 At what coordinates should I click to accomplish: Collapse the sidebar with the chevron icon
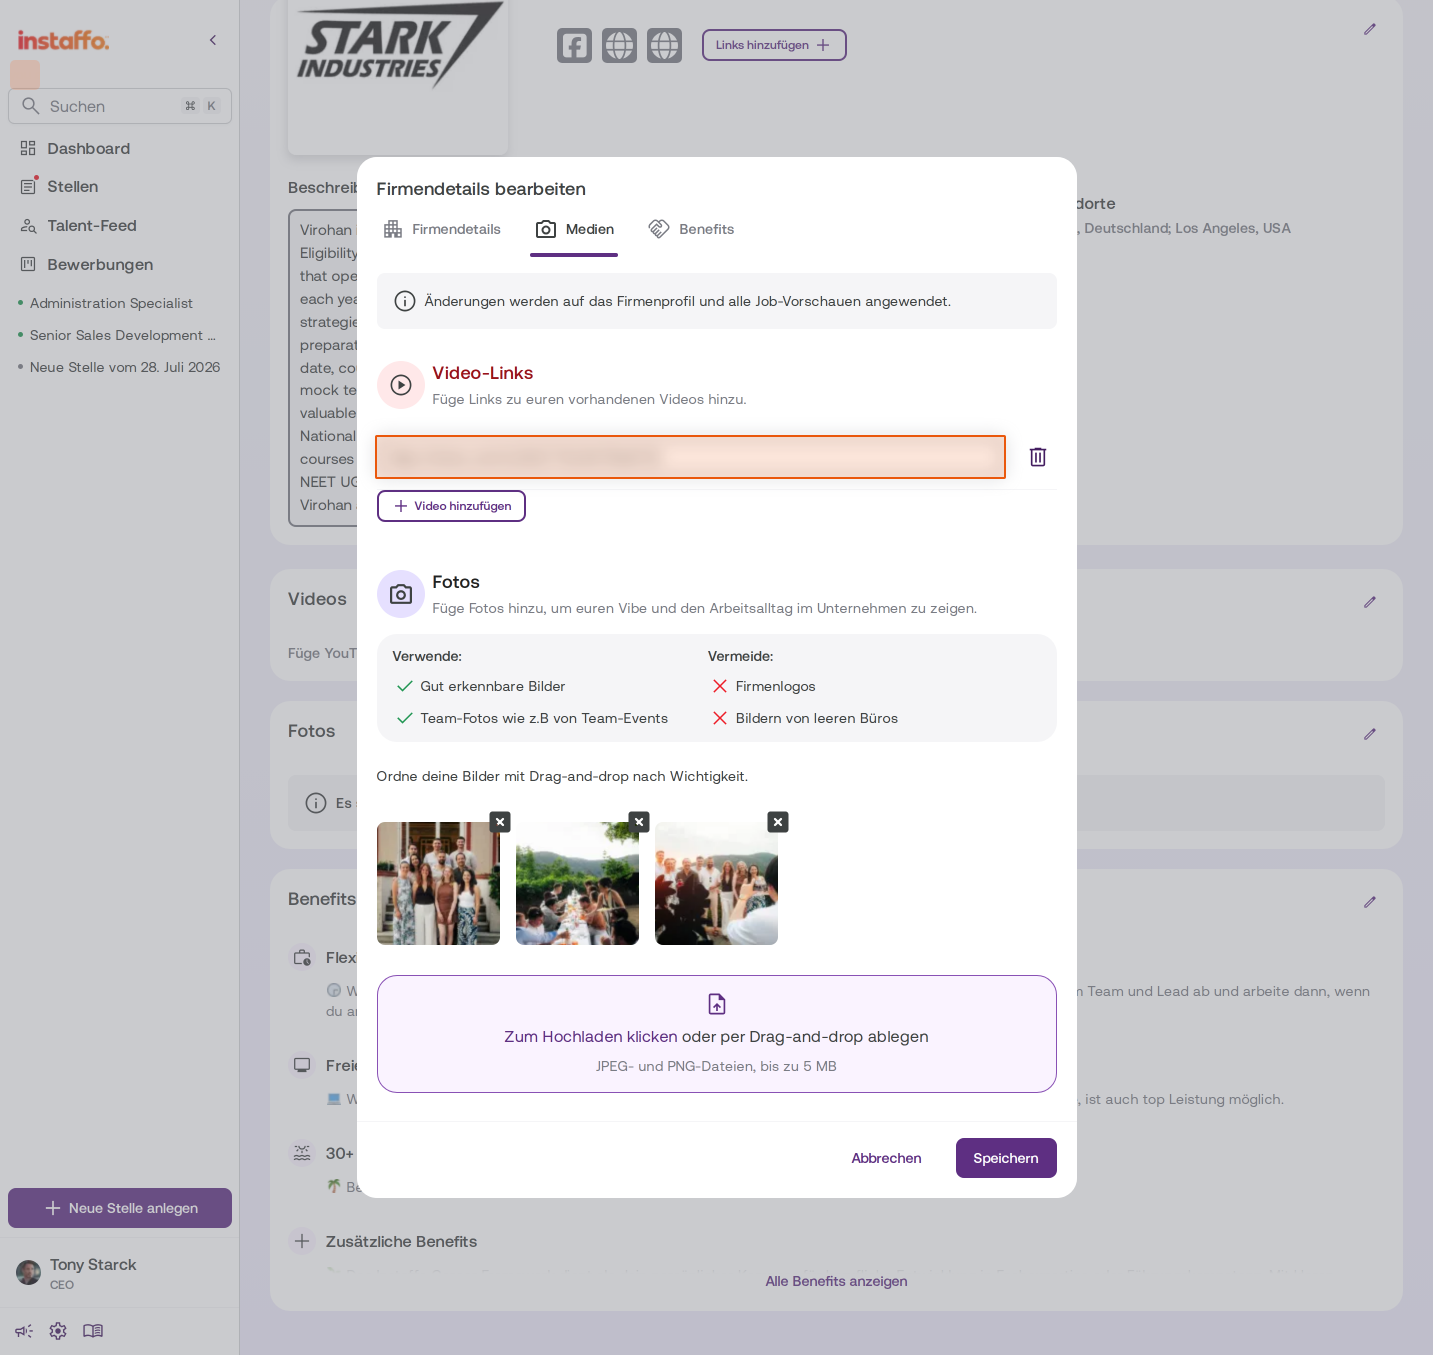(213, 40)
